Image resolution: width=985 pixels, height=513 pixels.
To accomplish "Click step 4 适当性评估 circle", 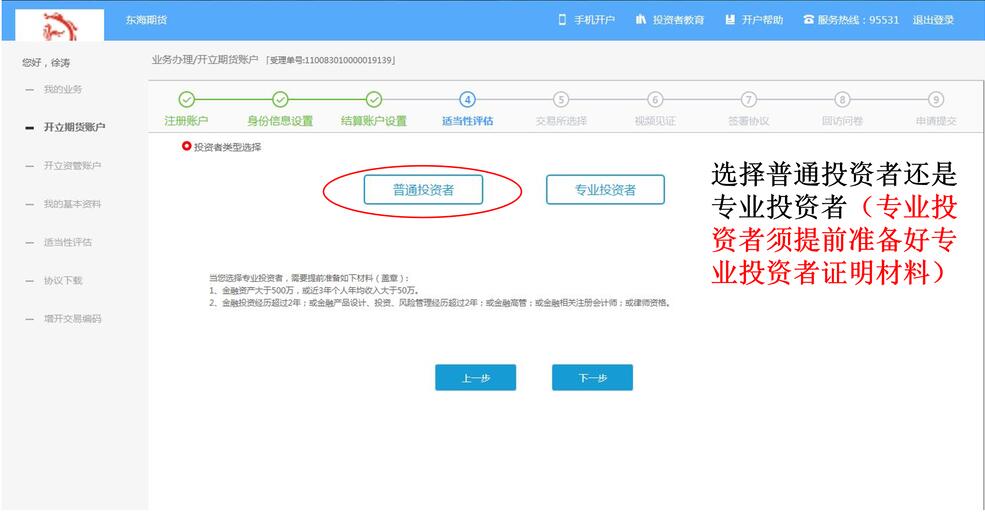I will pyautogui.click(x=467, y=99).
